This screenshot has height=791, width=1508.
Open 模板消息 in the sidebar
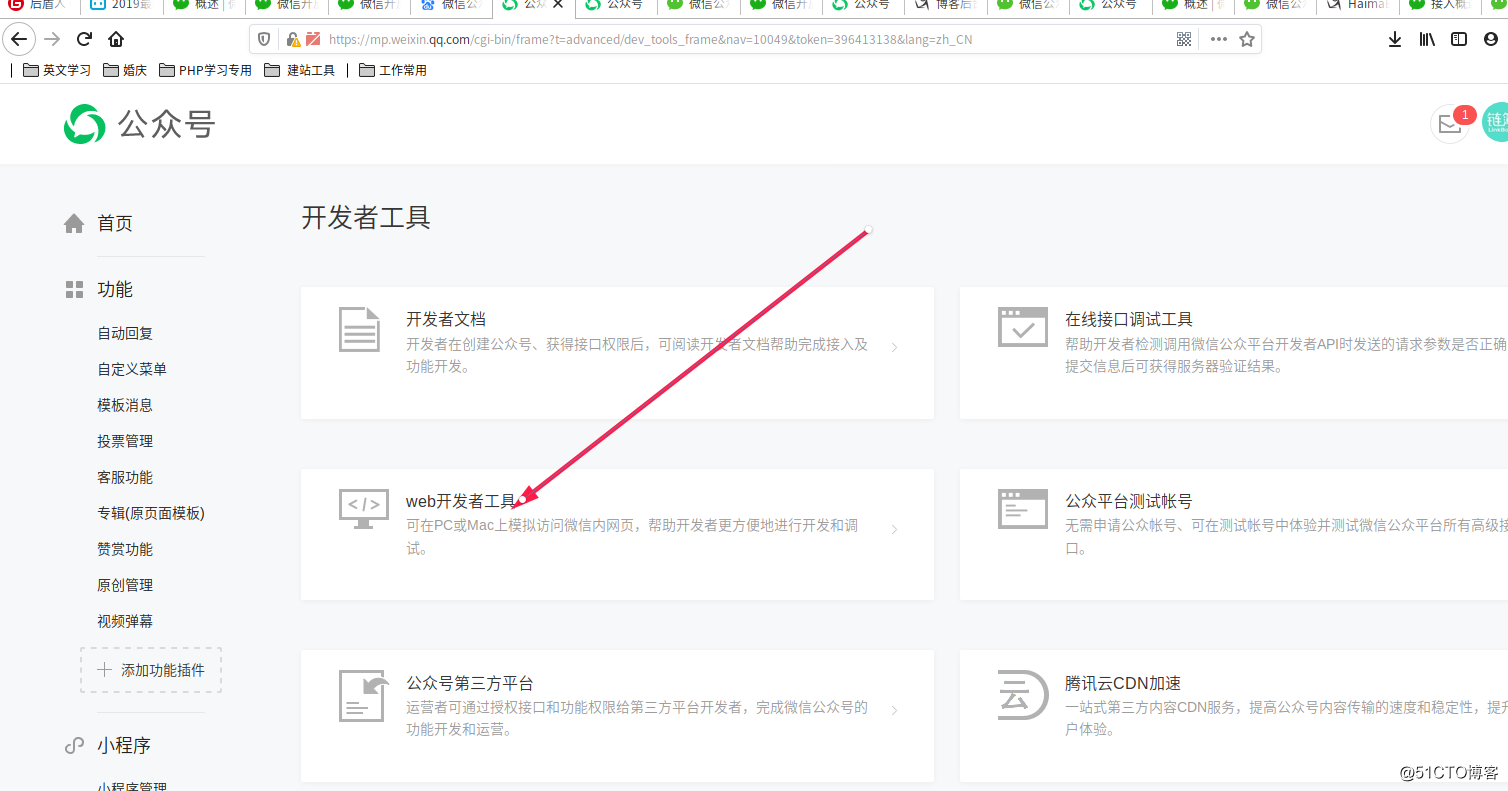(x=125, y=405)
